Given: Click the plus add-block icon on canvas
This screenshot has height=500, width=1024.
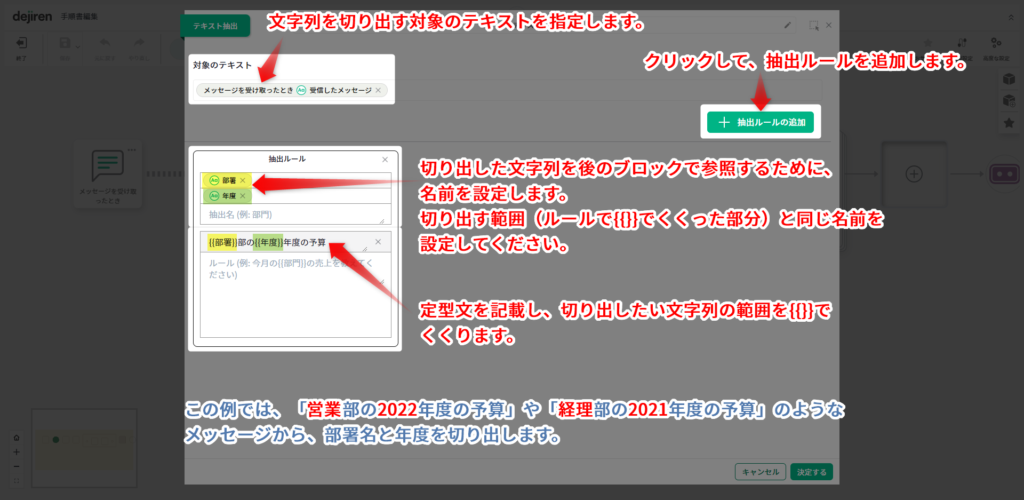Looking at the screenshot, I should pyautogui.click(x=913, y=174).
